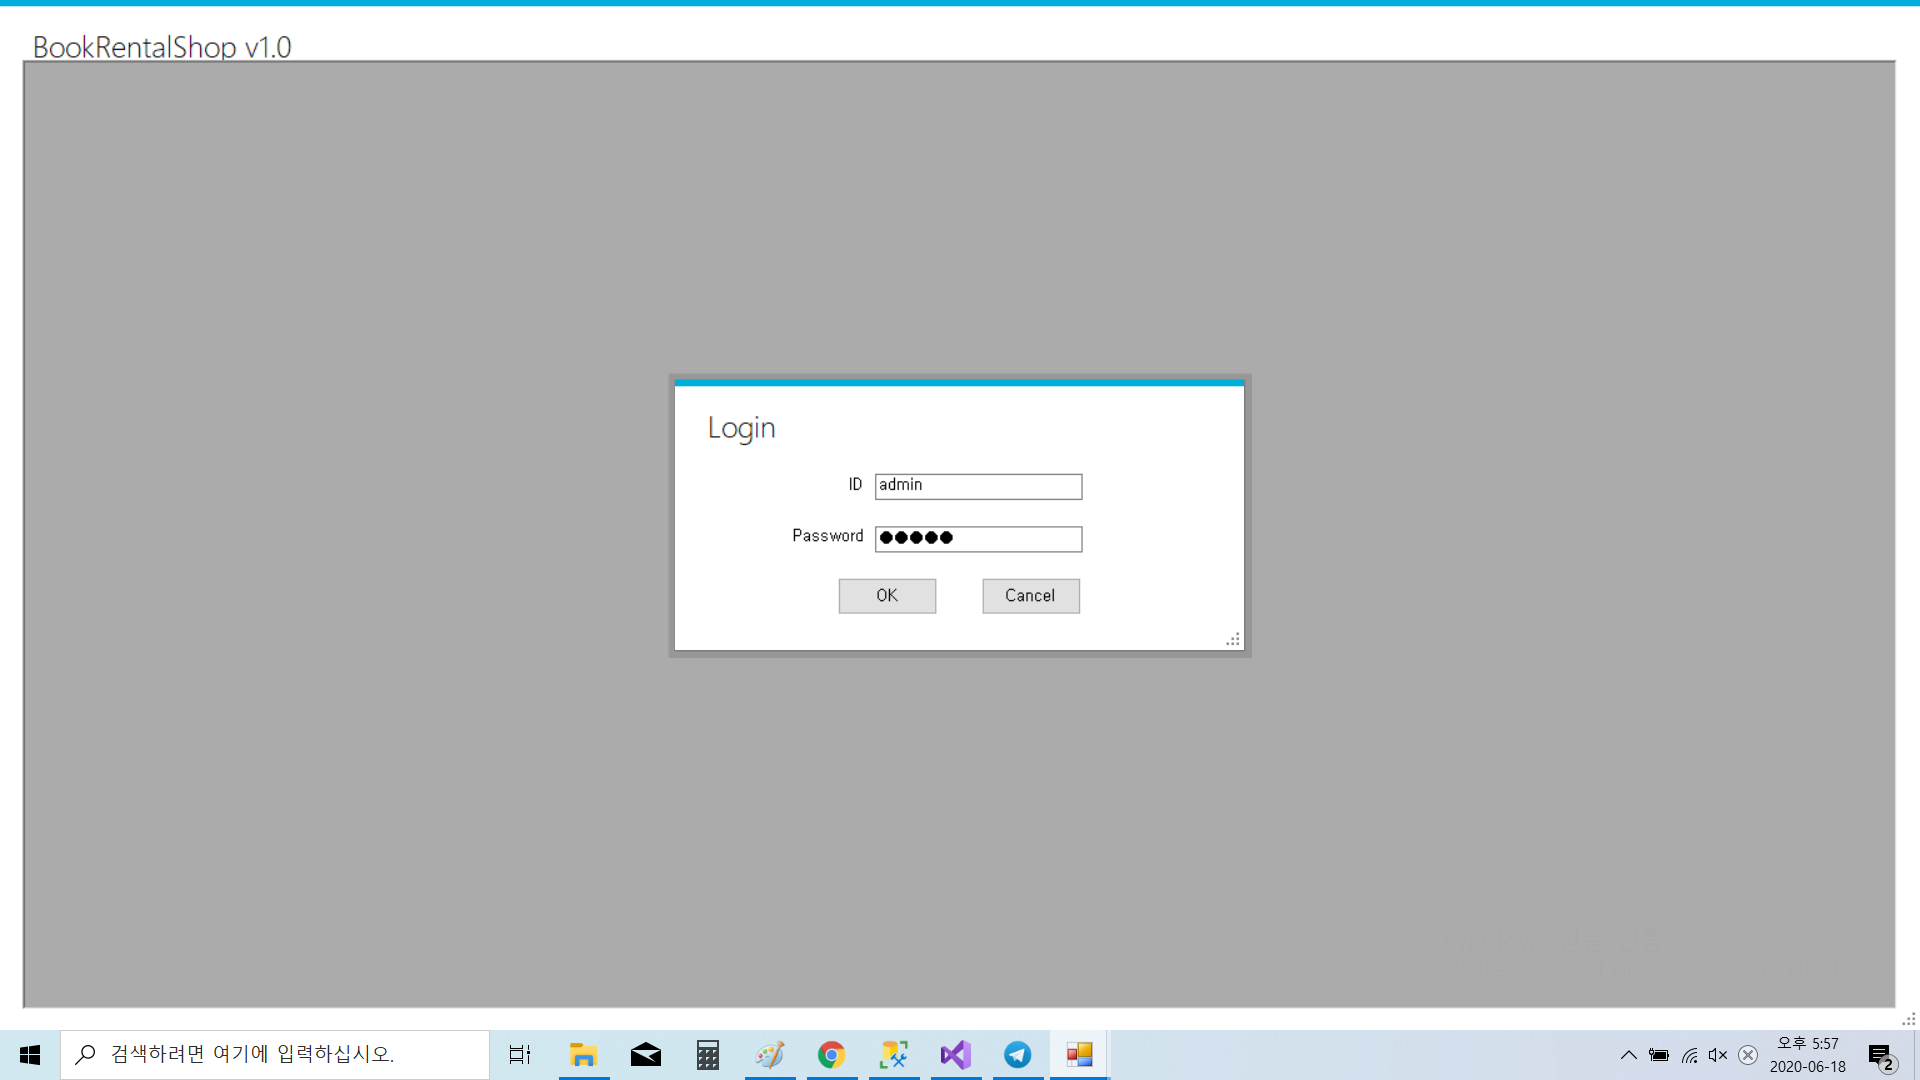
Task: Expand the hidden system tray icons
Action: [x=1628, y=1055]
